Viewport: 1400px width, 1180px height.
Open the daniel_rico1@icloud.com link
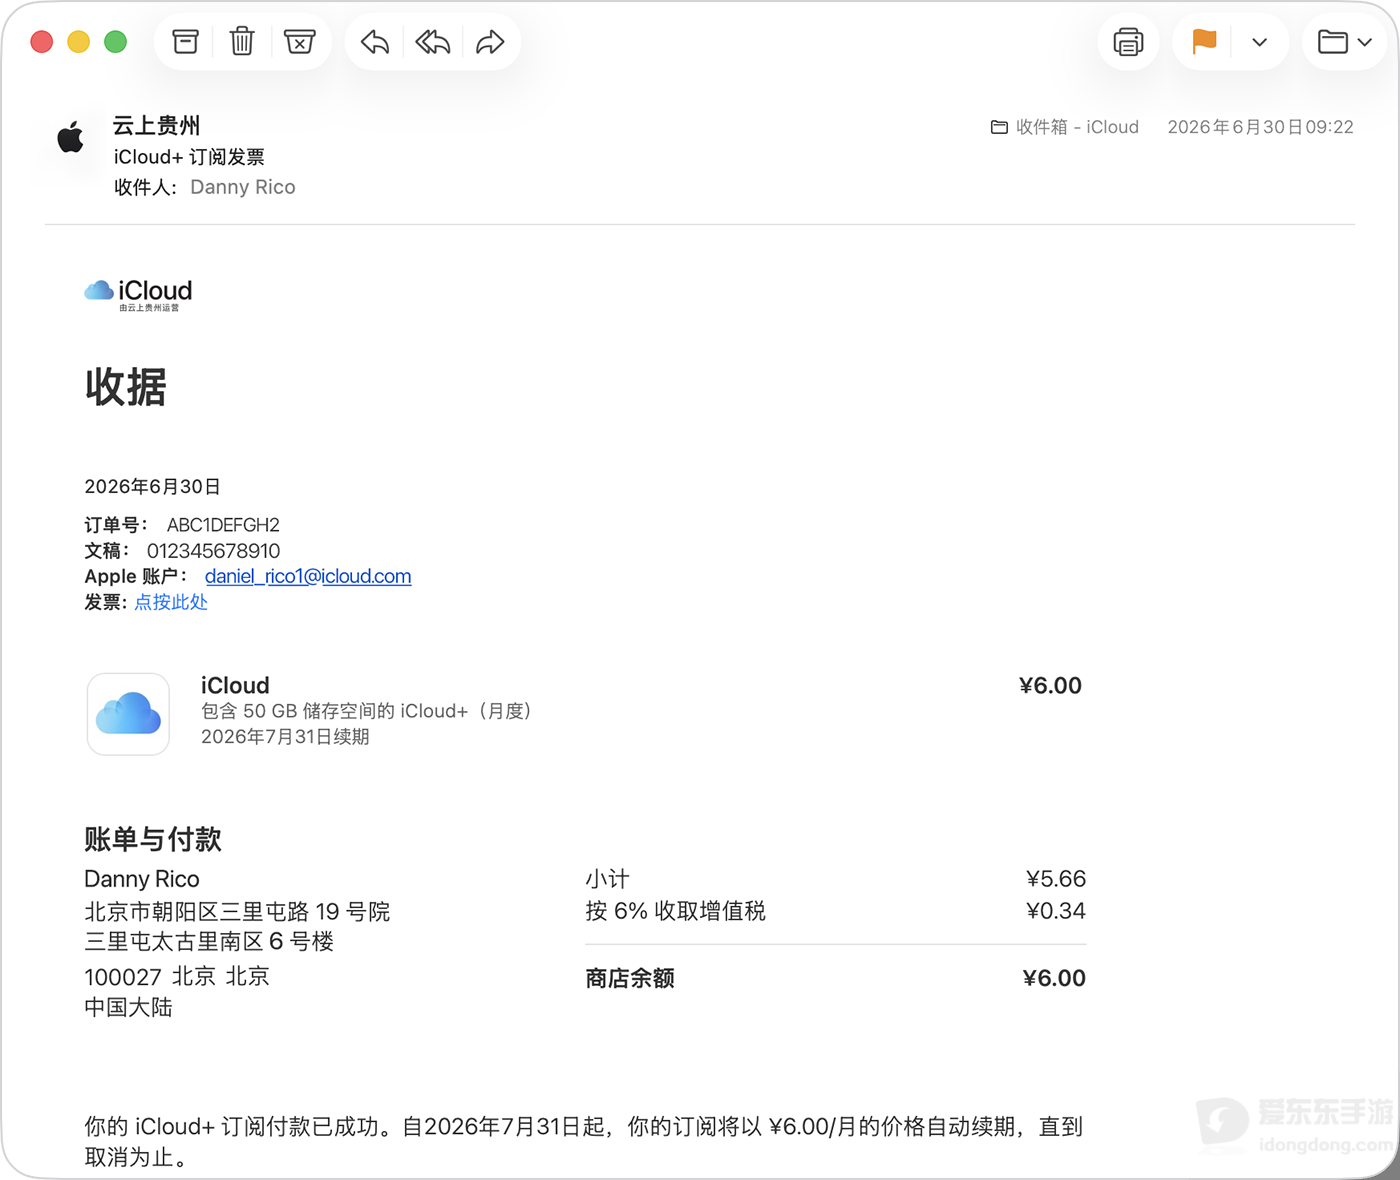pos(308,576)
